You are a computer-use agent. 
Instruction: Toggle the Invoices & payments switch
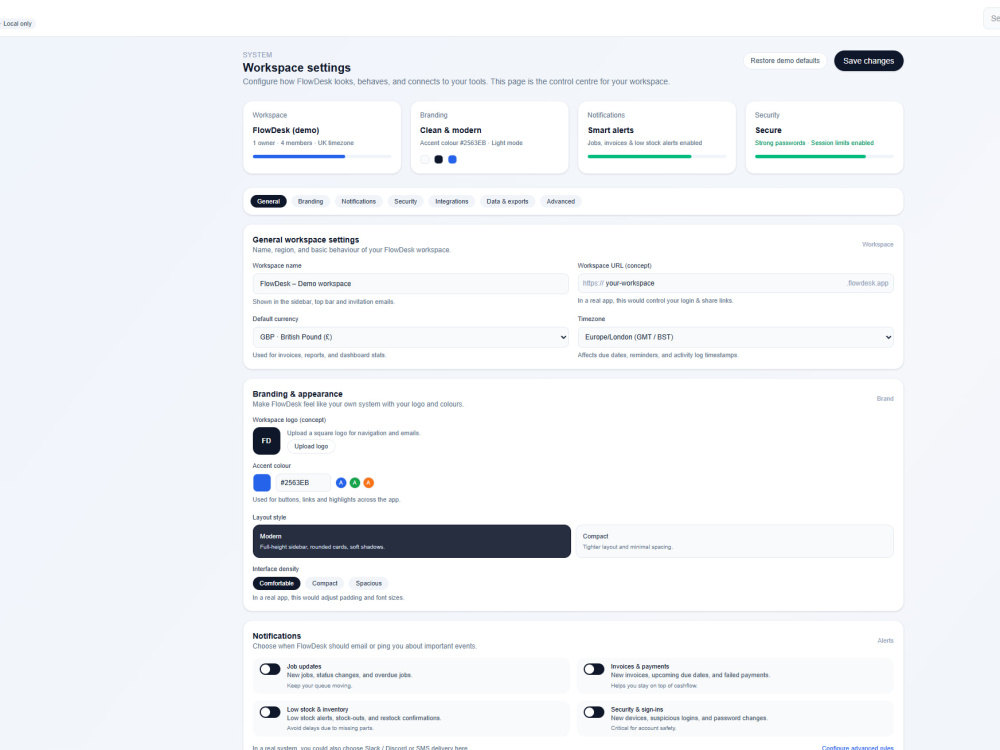click(x=594, y=669)
